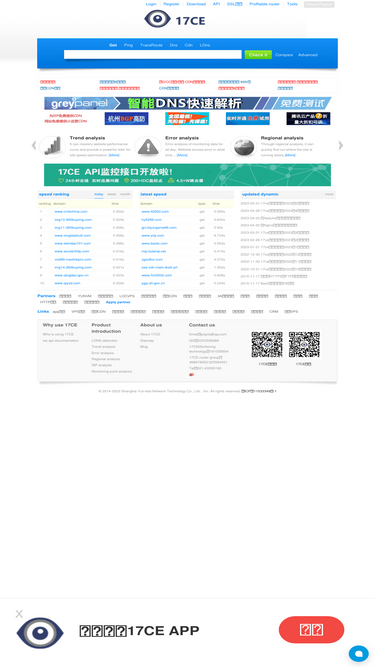Viewport: 375px width, 667px height.
Task: Close the 17CE APP bottom banner
Action: (19, 614)
